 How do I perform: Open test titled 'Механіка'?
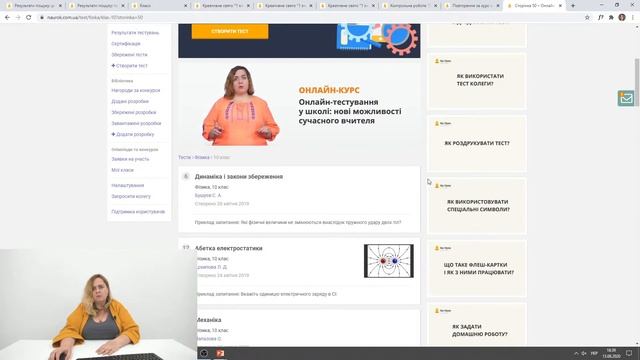pyautogui.click(x=209, y=320)
